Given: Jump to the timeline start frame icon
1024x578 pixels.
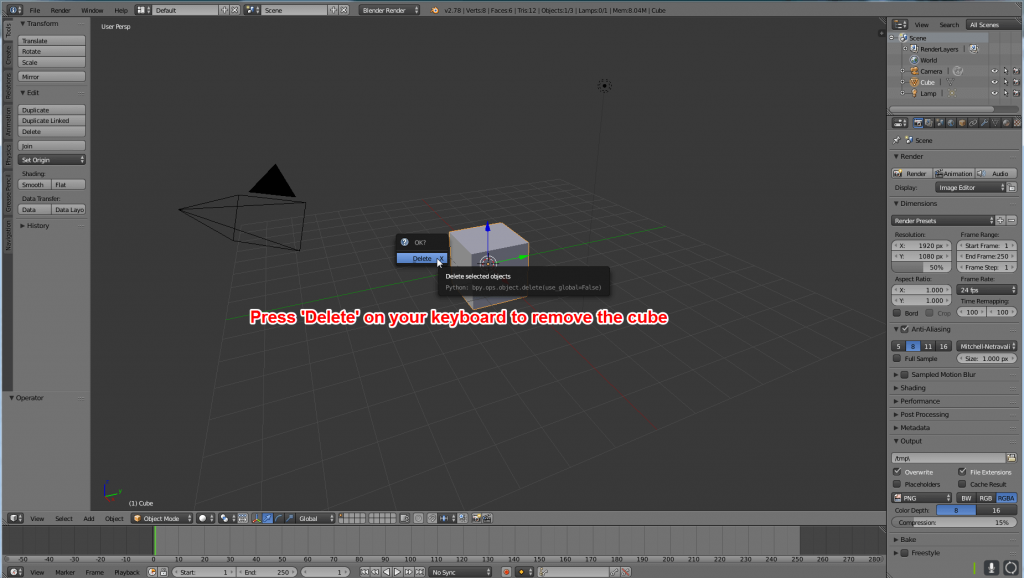Looking at the screenshot, I should [x=364, y=572].
